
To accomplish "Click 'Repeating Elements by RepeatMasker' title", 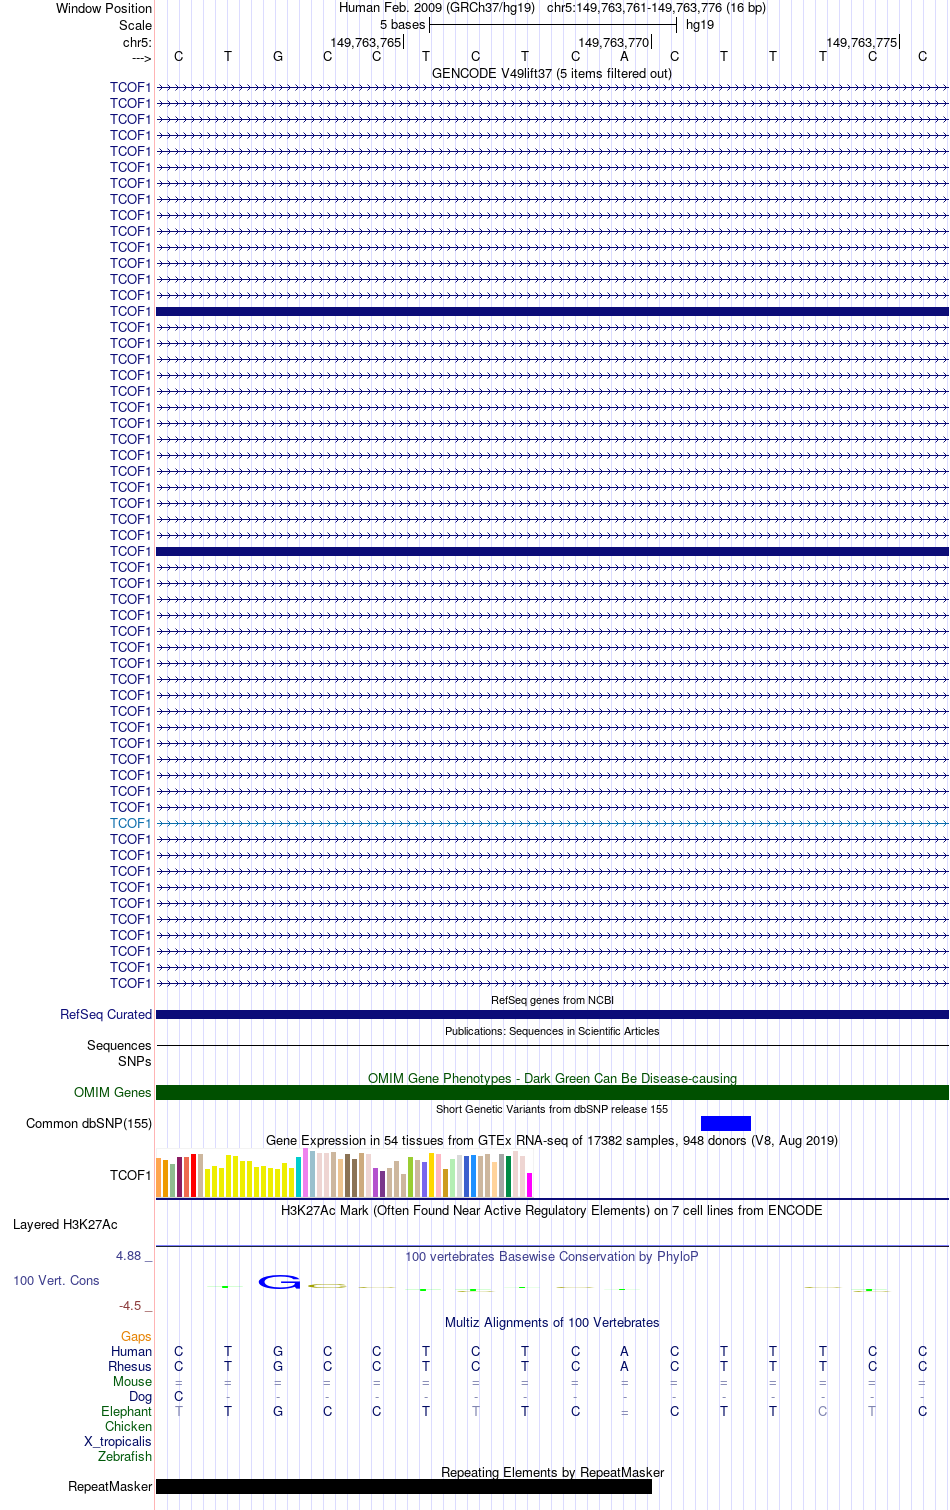I will point(552,1472).
